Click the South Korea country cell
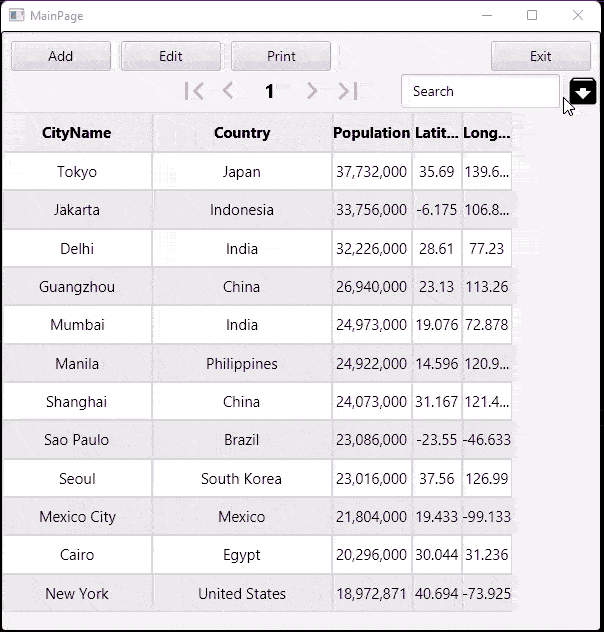 (242, 479)
